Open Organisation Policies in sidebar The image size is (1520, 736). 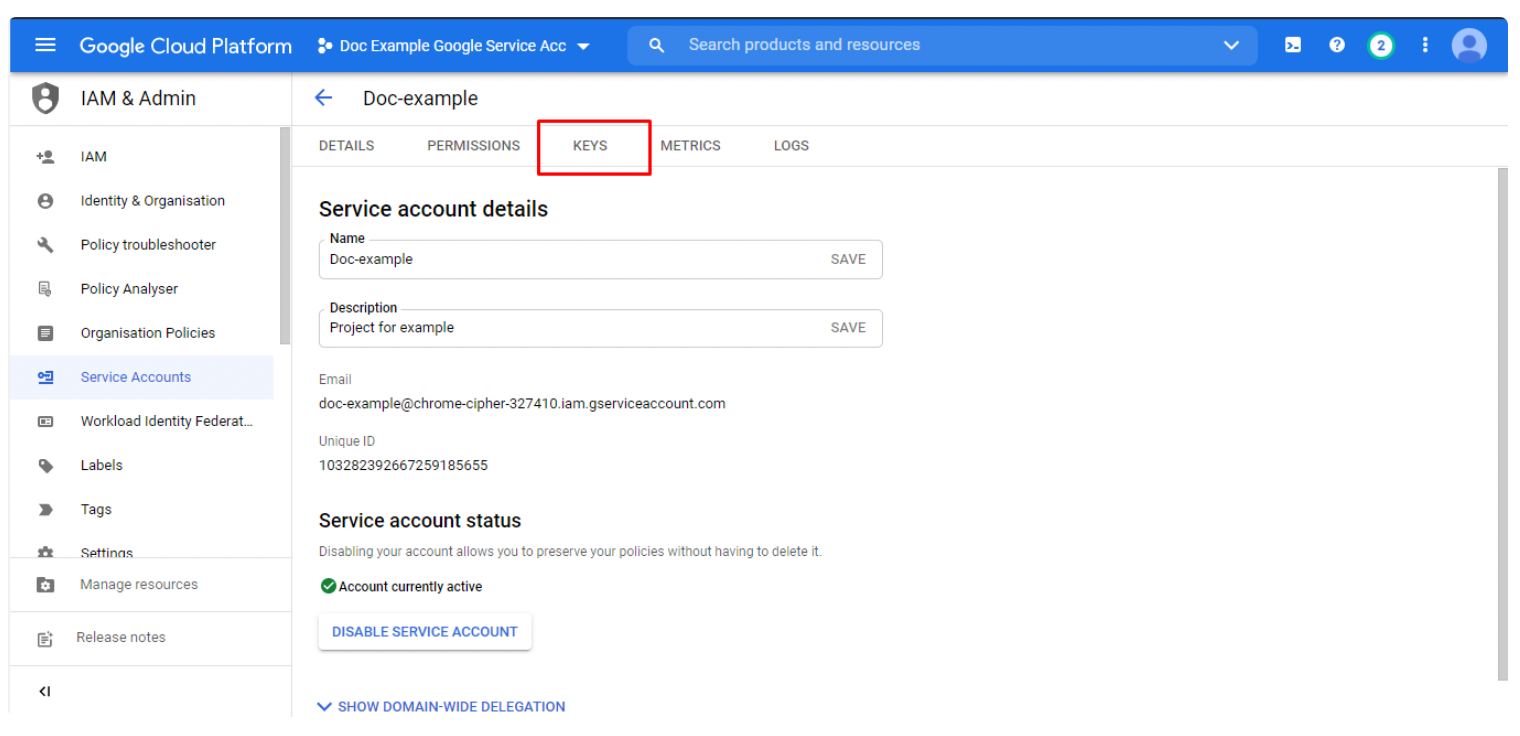[x=141, y=332]
